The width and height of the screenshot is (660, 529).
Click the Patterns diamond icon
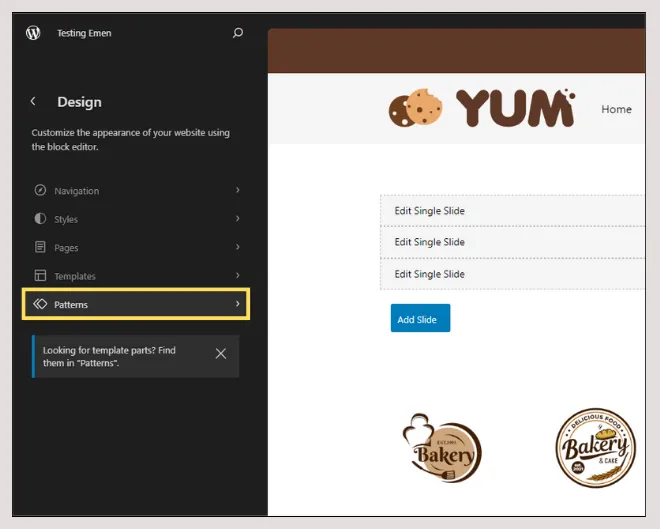40,304
